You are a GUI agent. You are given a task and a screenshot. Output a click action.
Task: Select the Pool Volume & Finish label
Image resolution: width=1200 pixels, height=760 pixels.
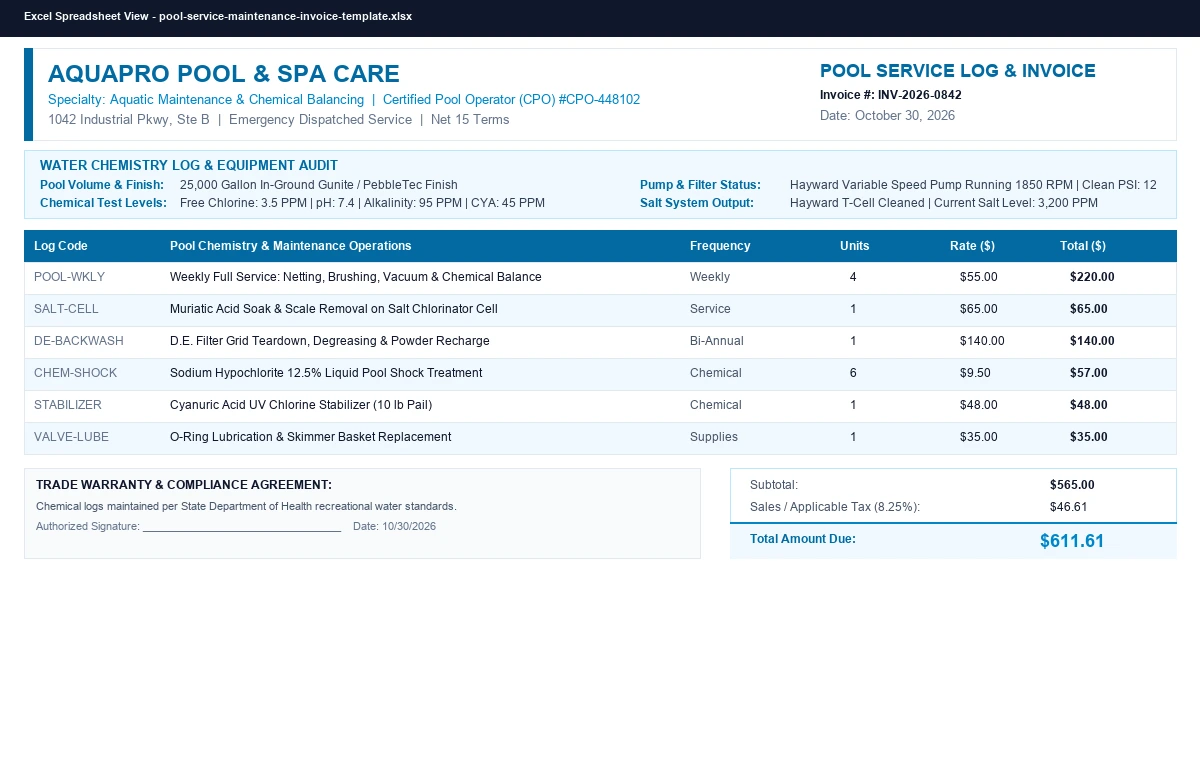pos(102,185)
